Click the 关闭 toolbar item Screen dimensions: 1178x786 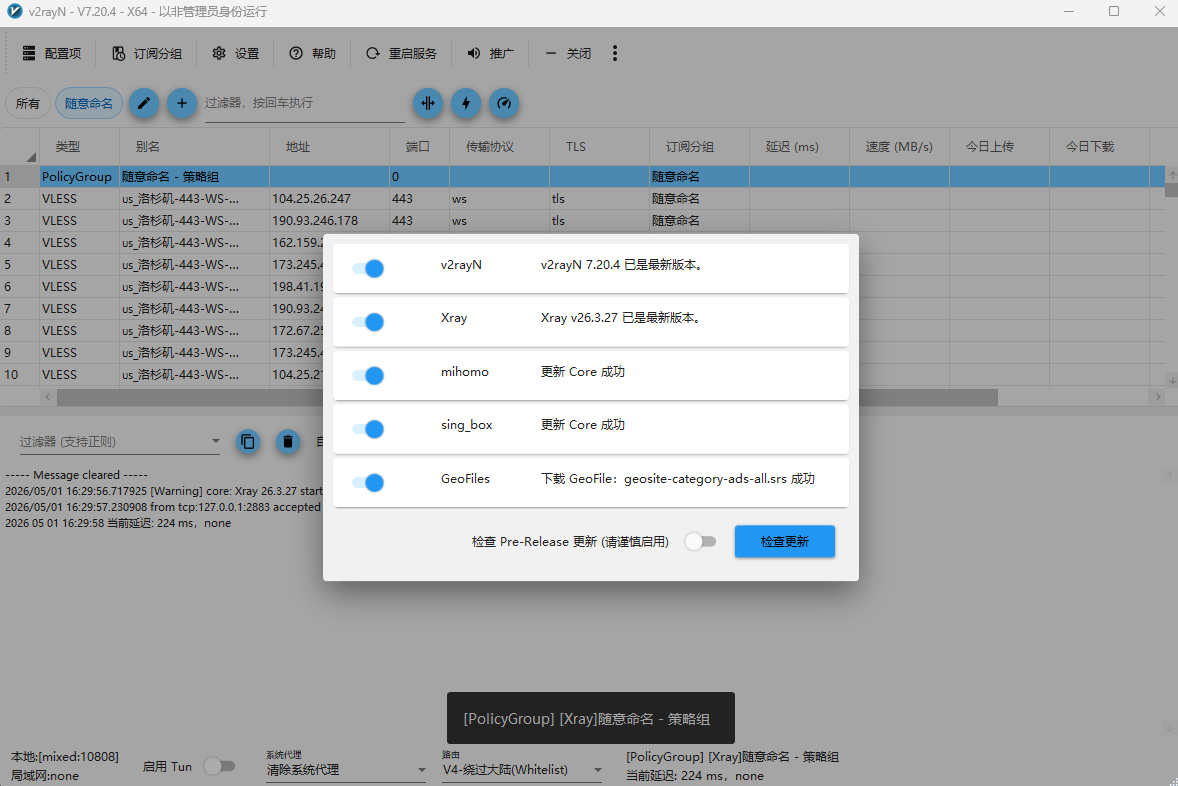(x=568, y=53)
